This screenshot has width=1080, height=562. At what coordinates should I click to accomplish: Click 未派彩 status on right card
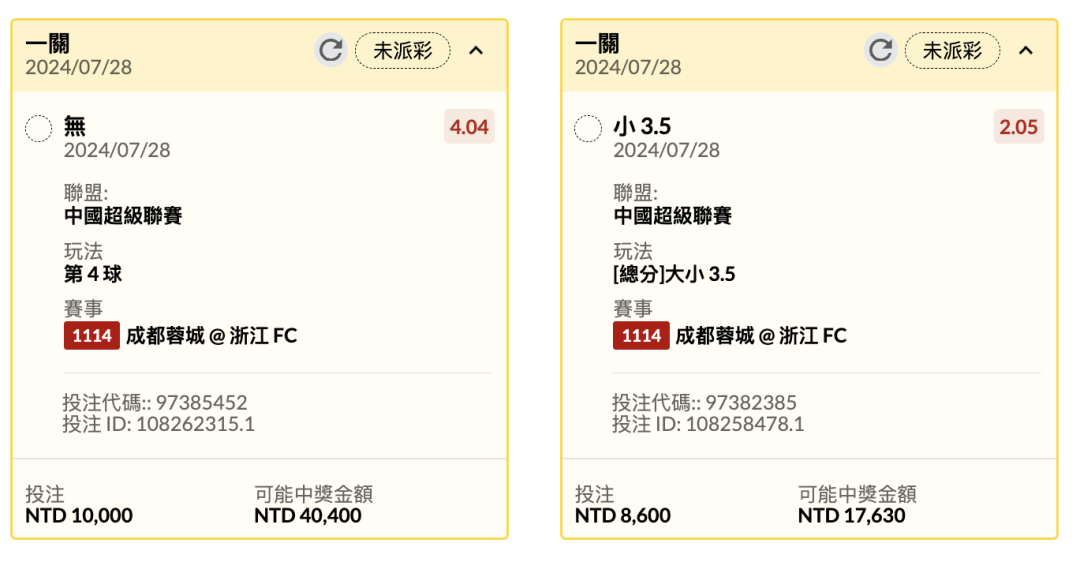coord(952,51)
